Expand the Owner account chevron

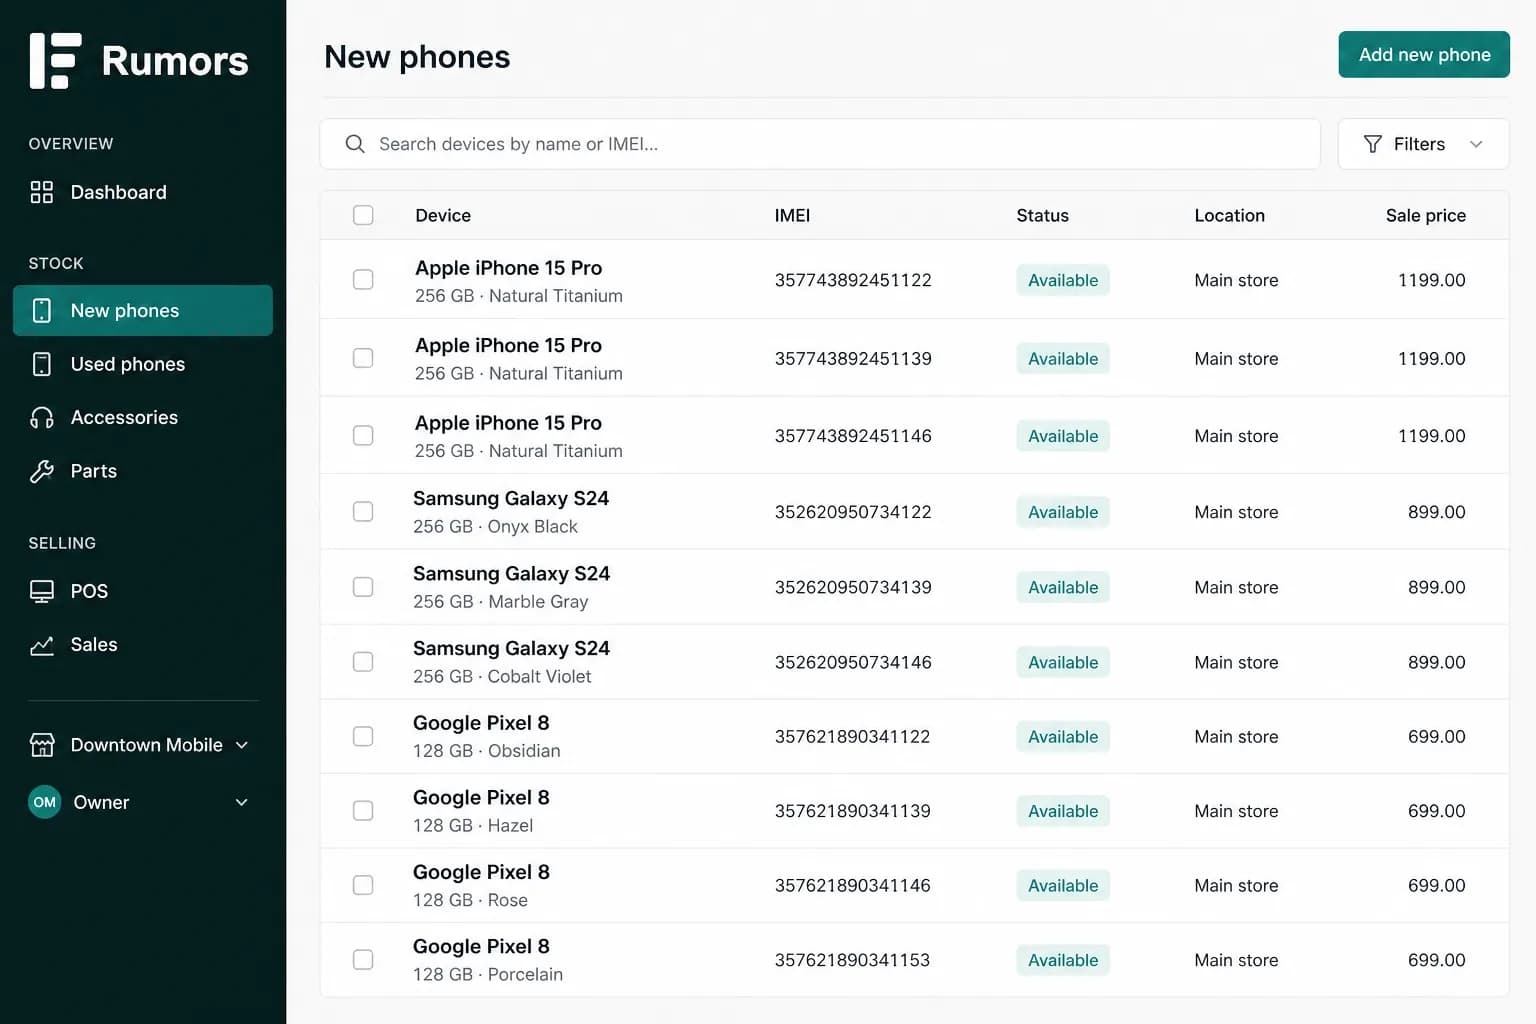pyautogui.click(x=242, y=802)
